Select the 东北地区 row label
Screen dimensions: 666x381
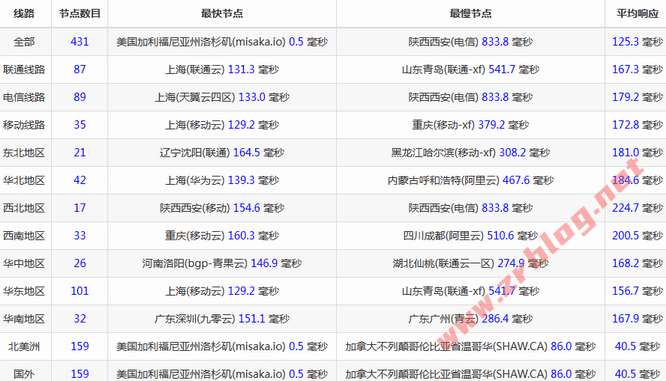coord(24,152)
